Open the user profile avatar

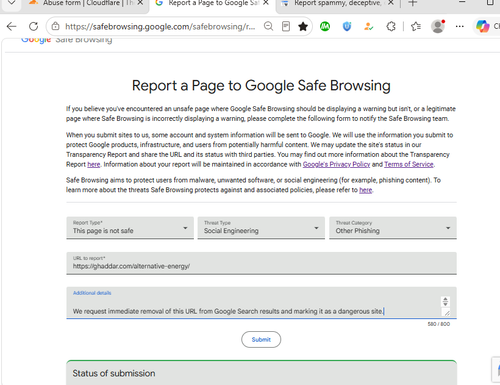click(438, 26)
